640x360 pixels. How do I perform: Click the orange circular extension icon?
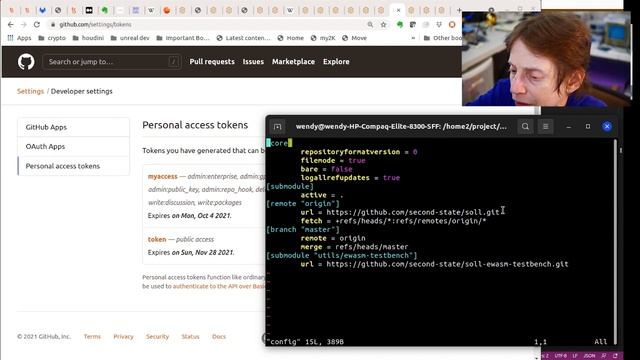[452, 24]
